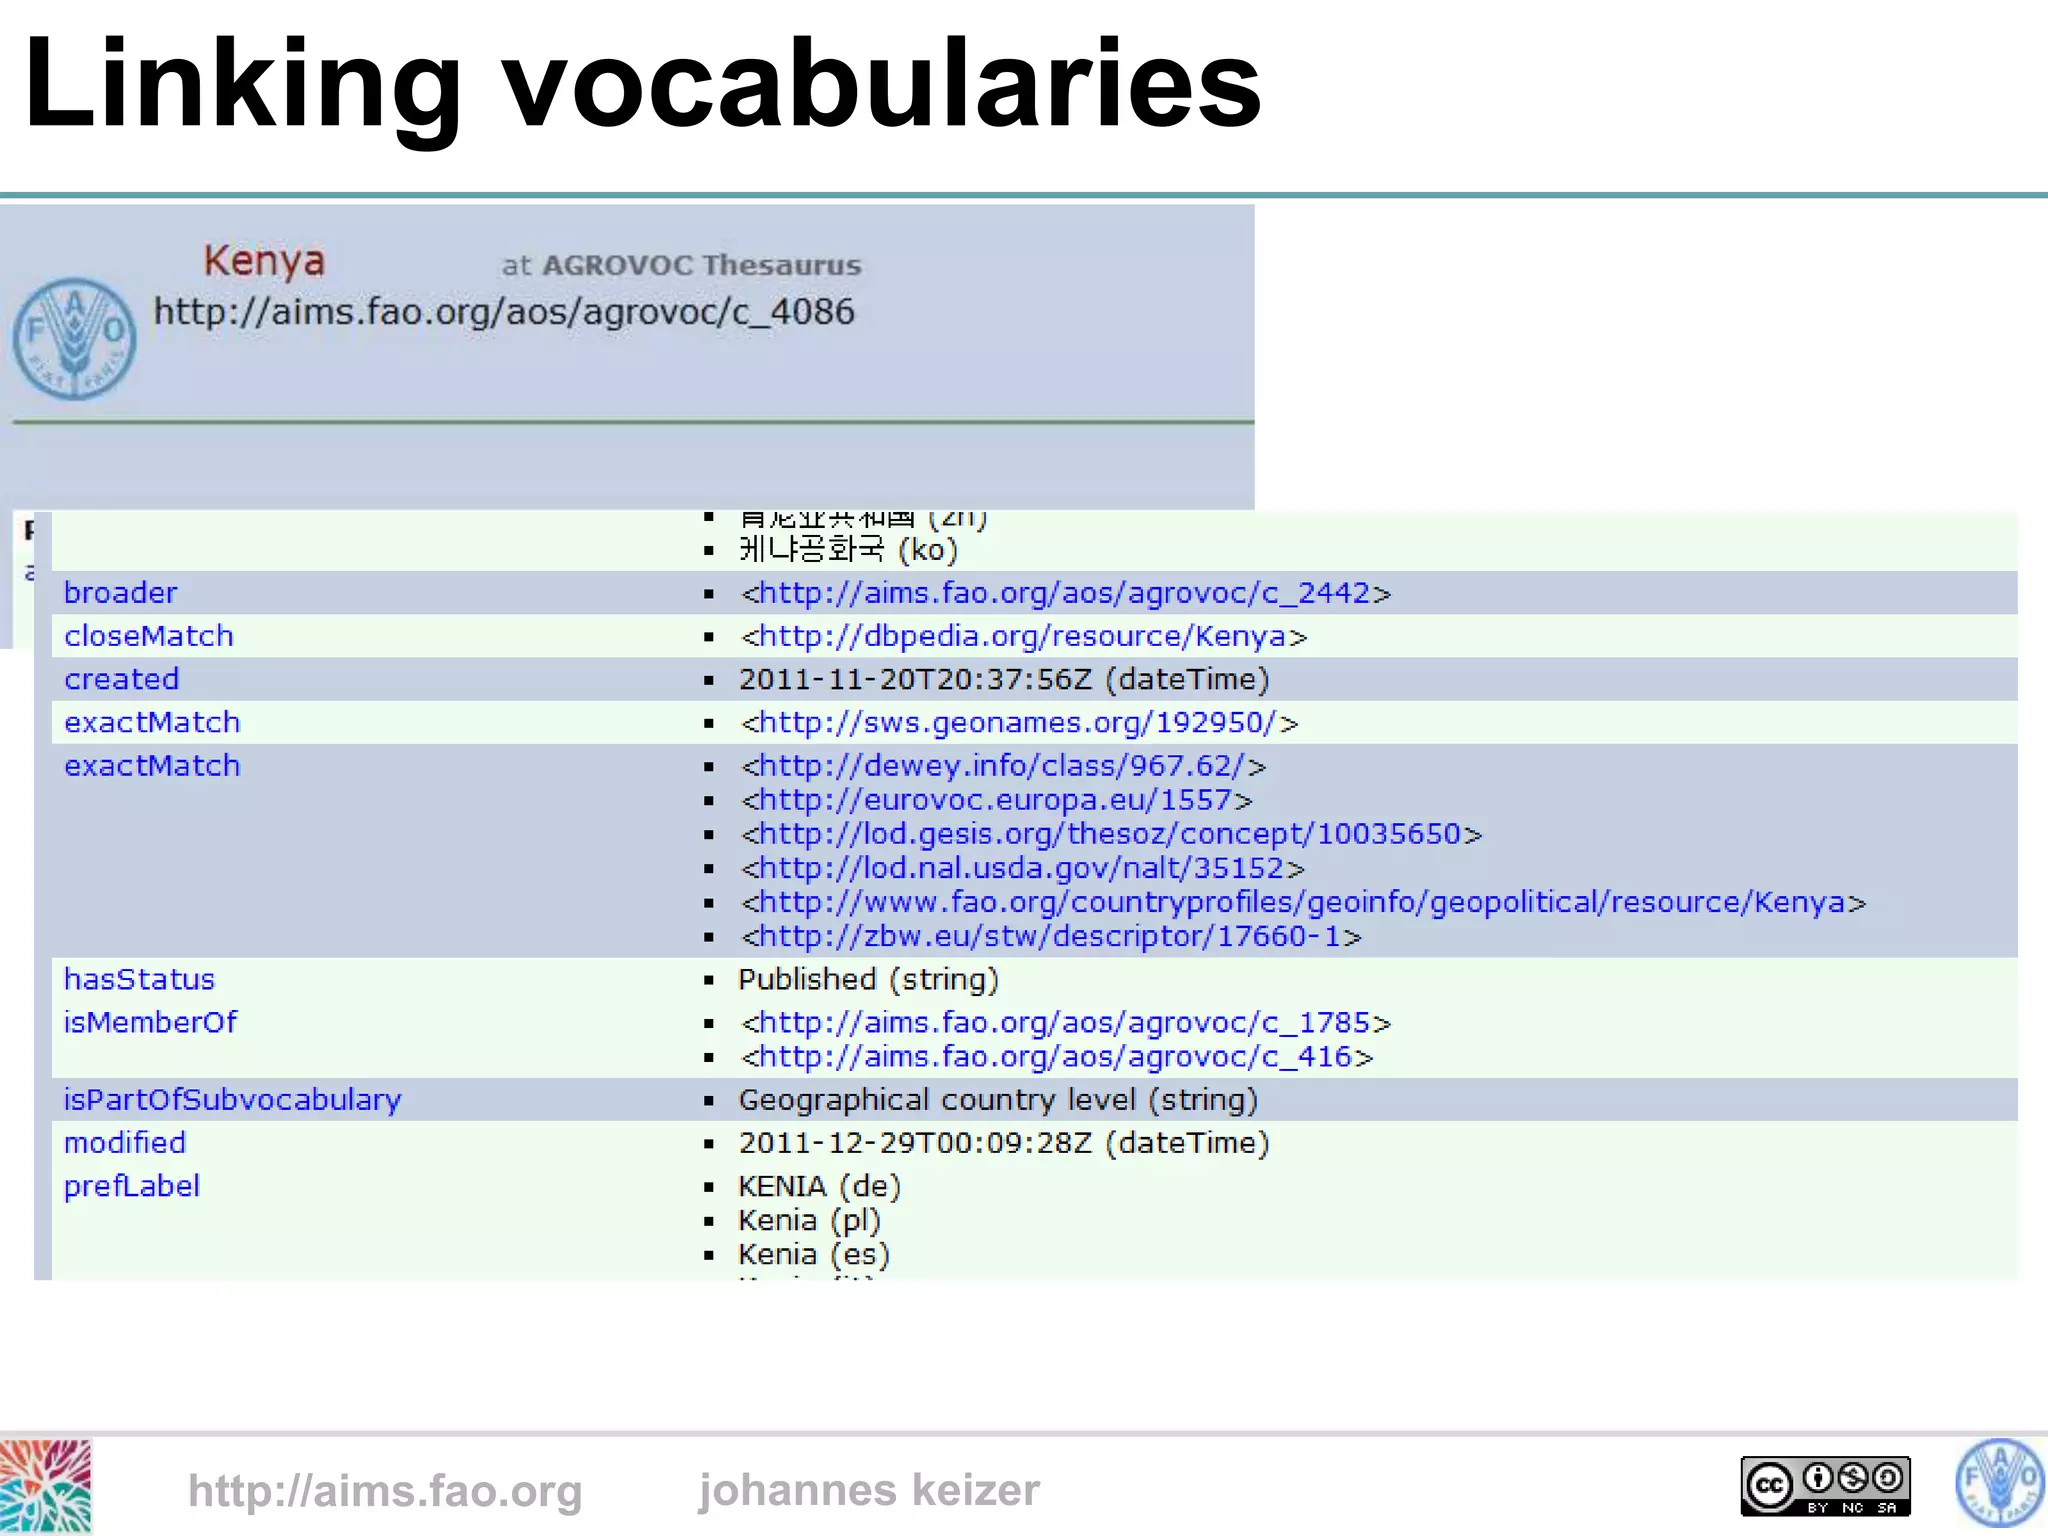Image resolution: width=2048 pixels, height=1536 pixels.
Task: Click the aims.fao.org URL in the footer
Action: pos(385,1490)
